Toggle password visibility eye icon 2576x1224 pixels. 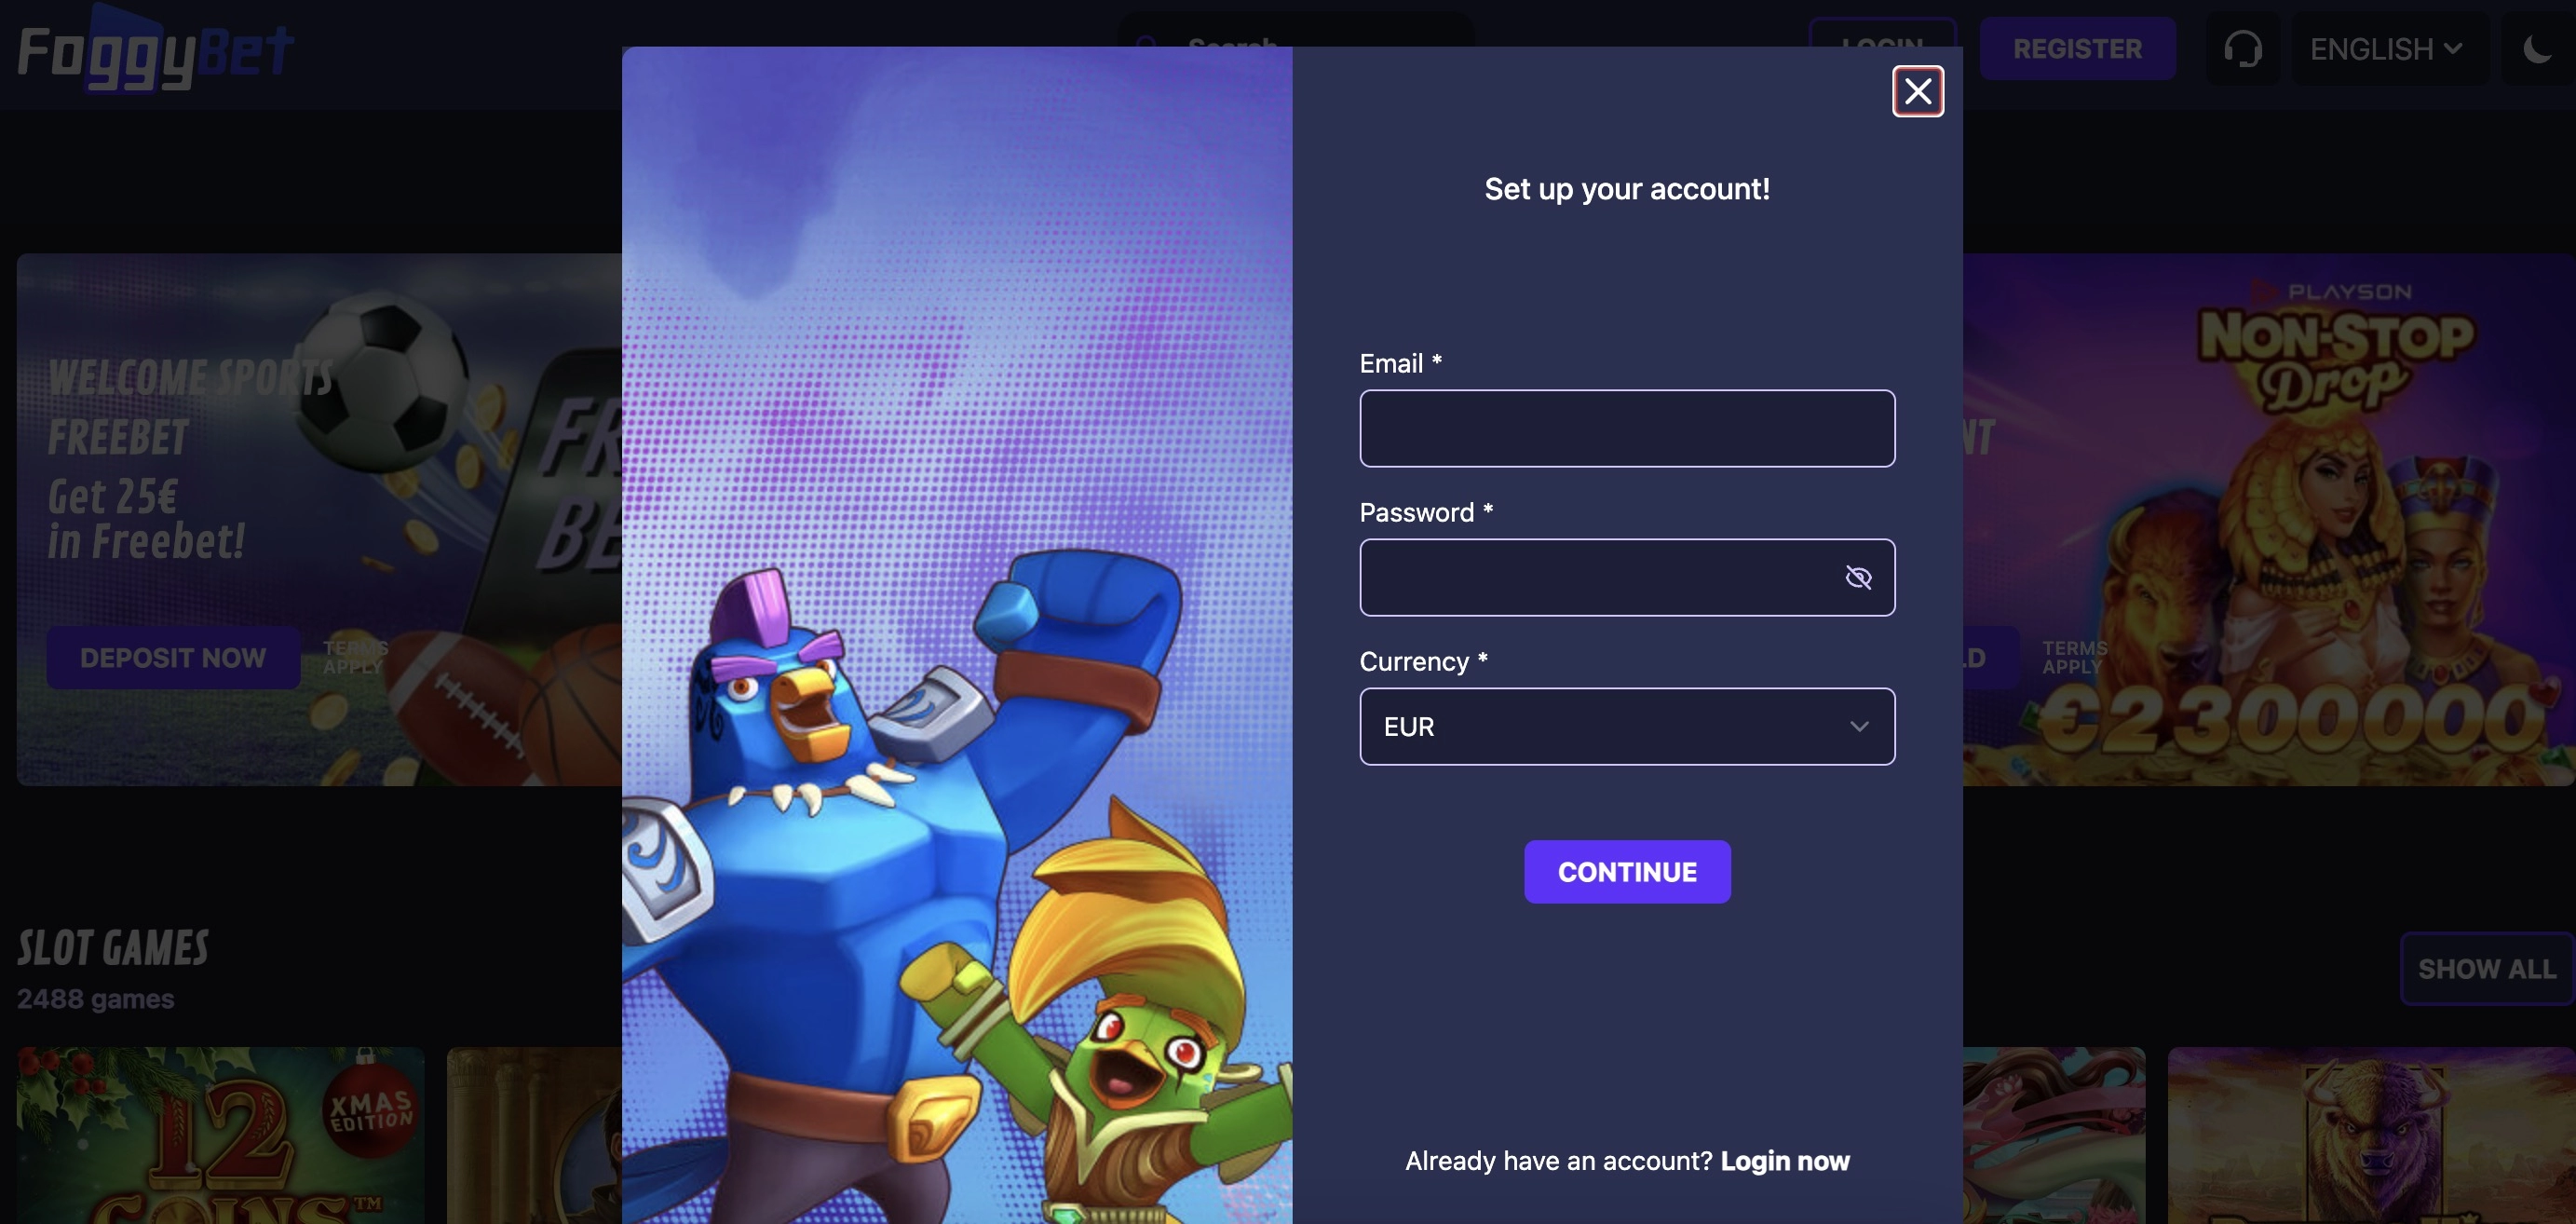click(1858, 577)
